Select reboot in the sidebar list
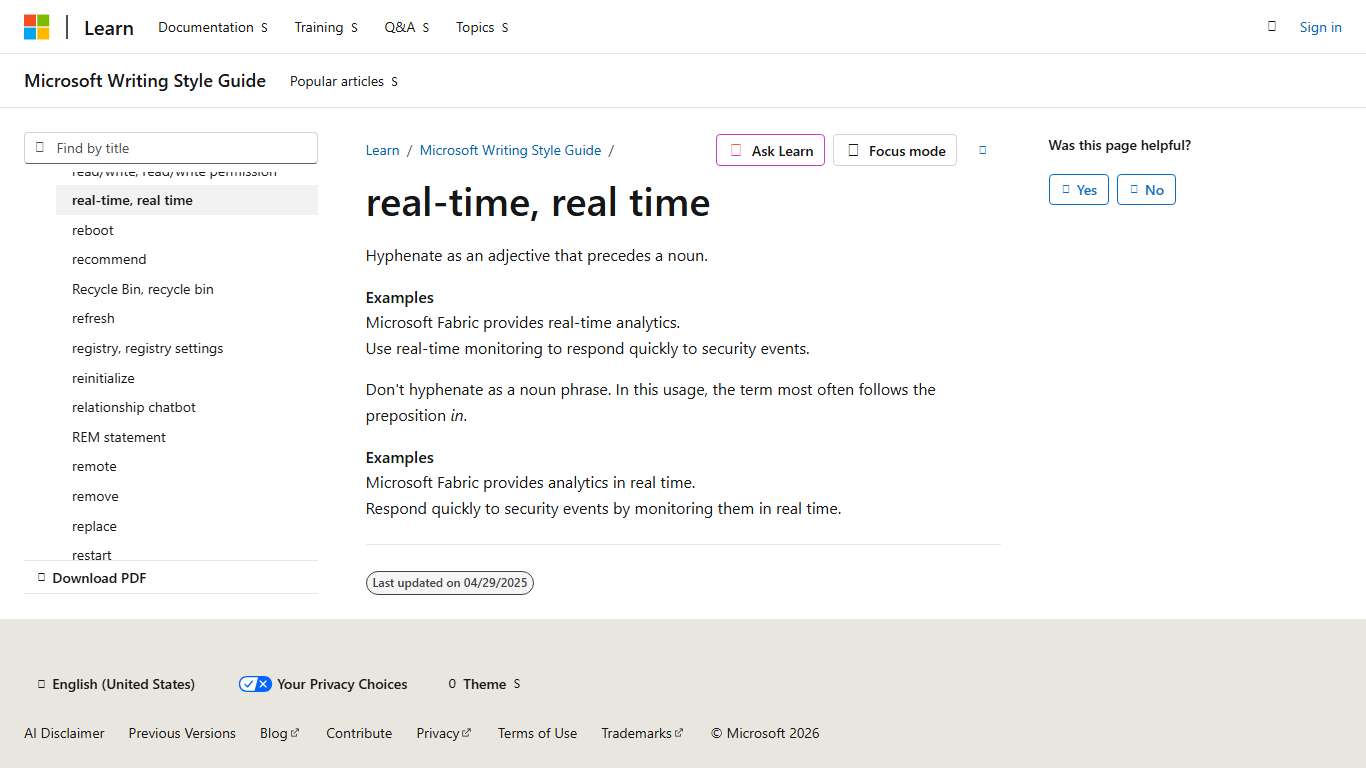The height and width of the screenshot is (768, 1366). click(92, 230)
